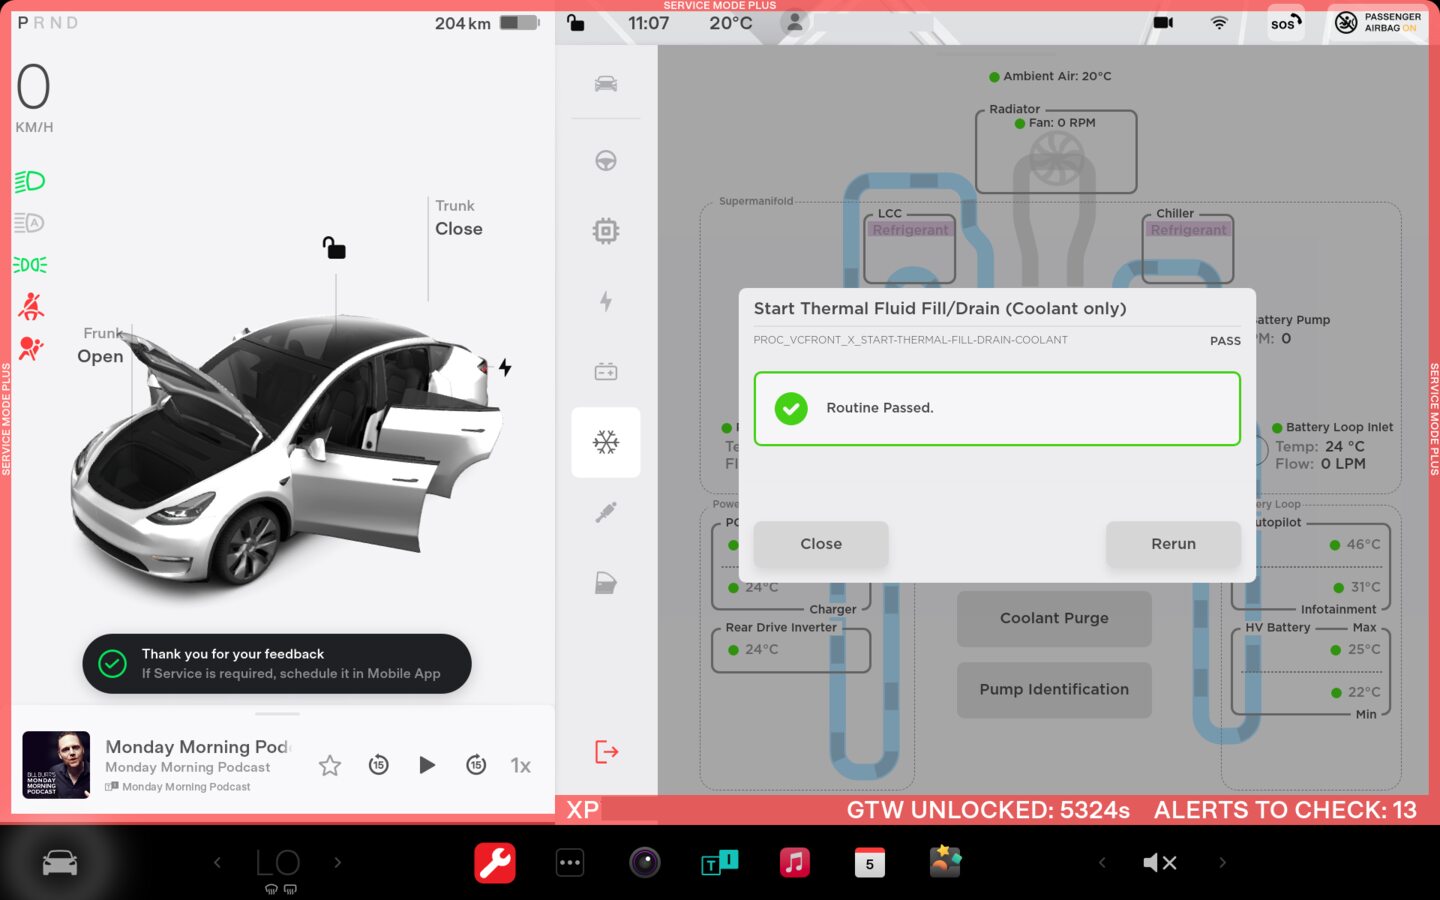Toggle the car door lock icon
Image resolution: width=1440 pixels, height=900 pixels.
coord(334,247)
